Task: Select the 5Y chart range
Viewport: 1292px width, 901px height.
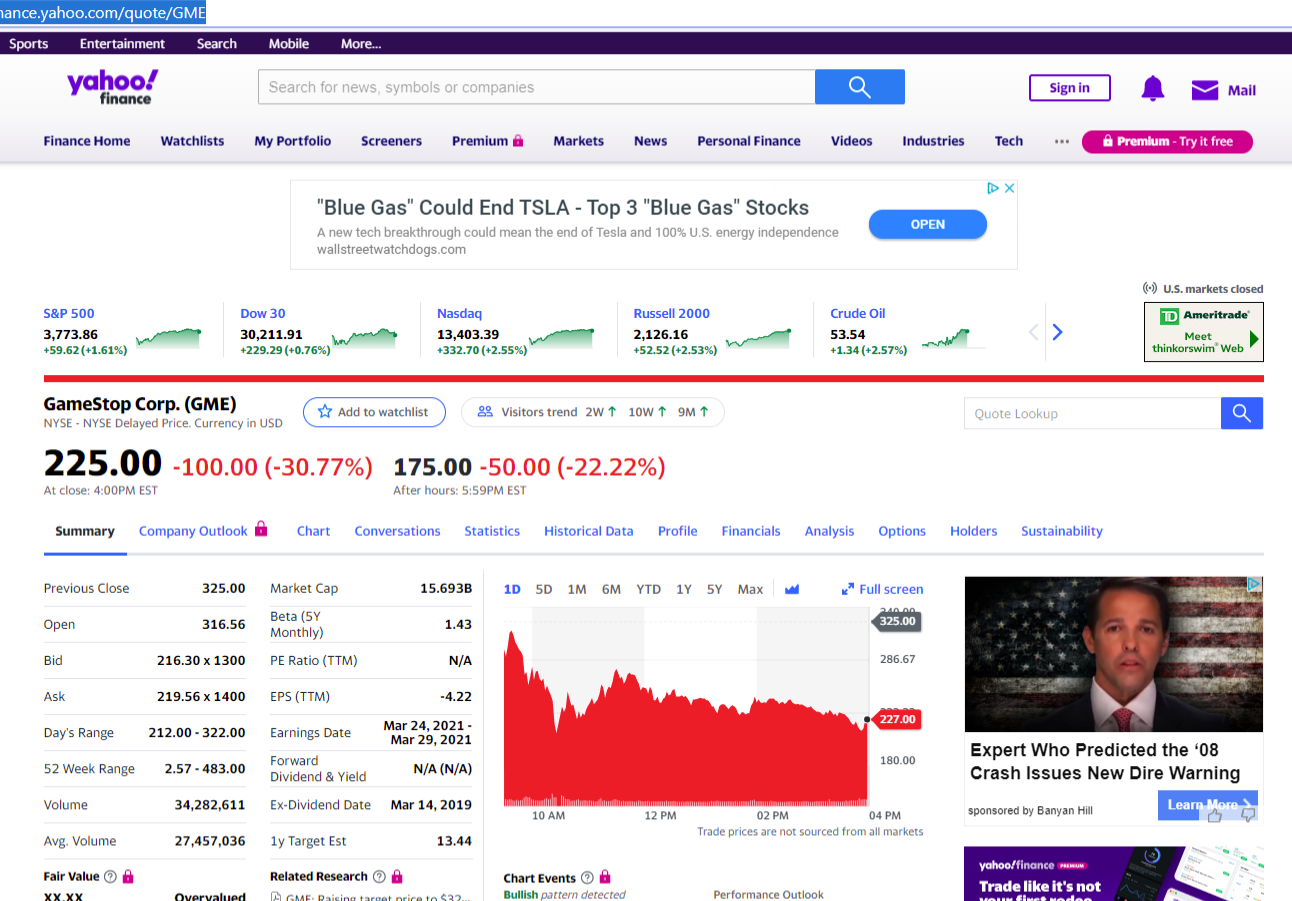Action: [714, 589]
